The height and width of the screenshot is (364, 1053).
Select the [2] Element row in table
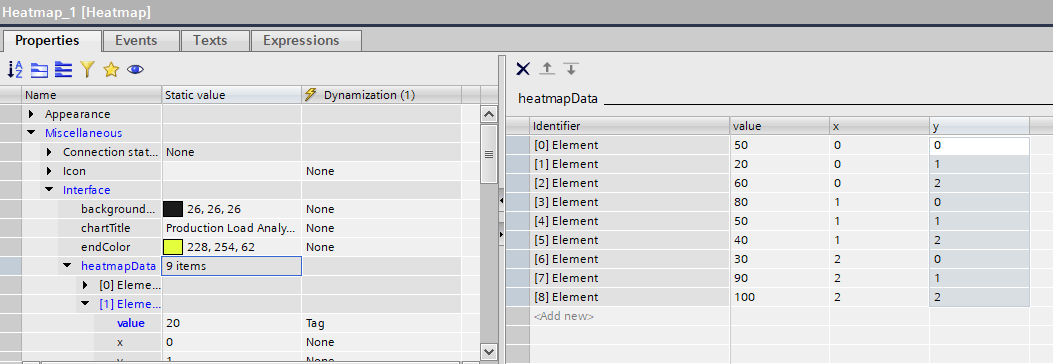click(629, 183)
